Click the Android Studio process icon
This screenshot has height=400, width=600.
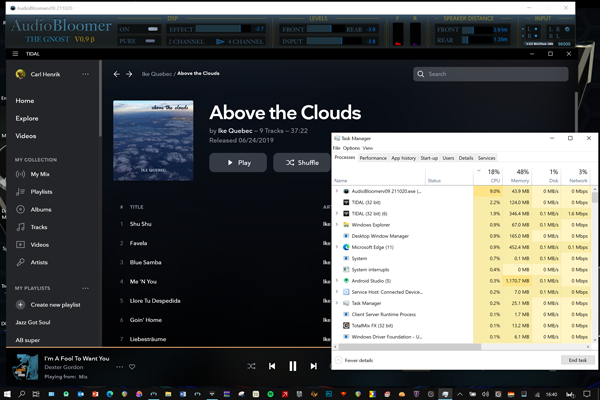(x=346, y=281)
